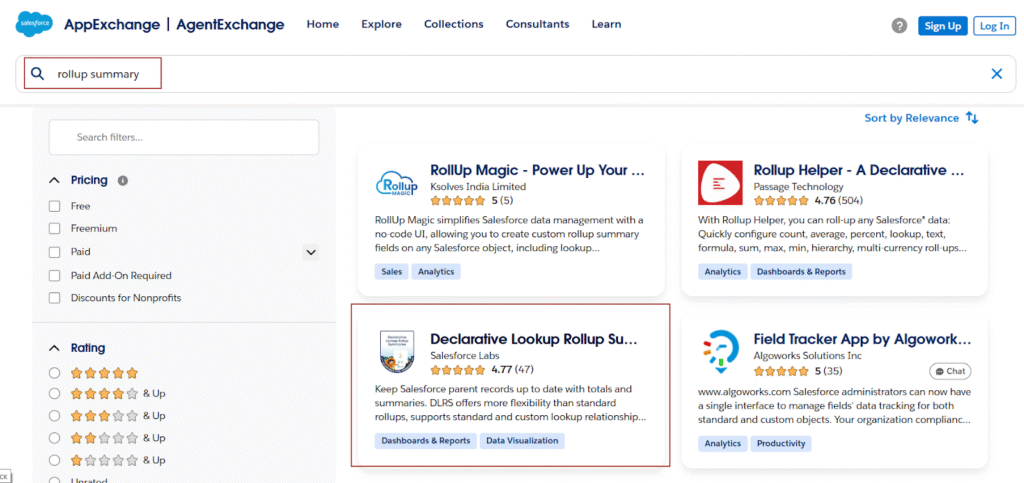
Task: Open the Consultants menu
Action: coord(537,24)
